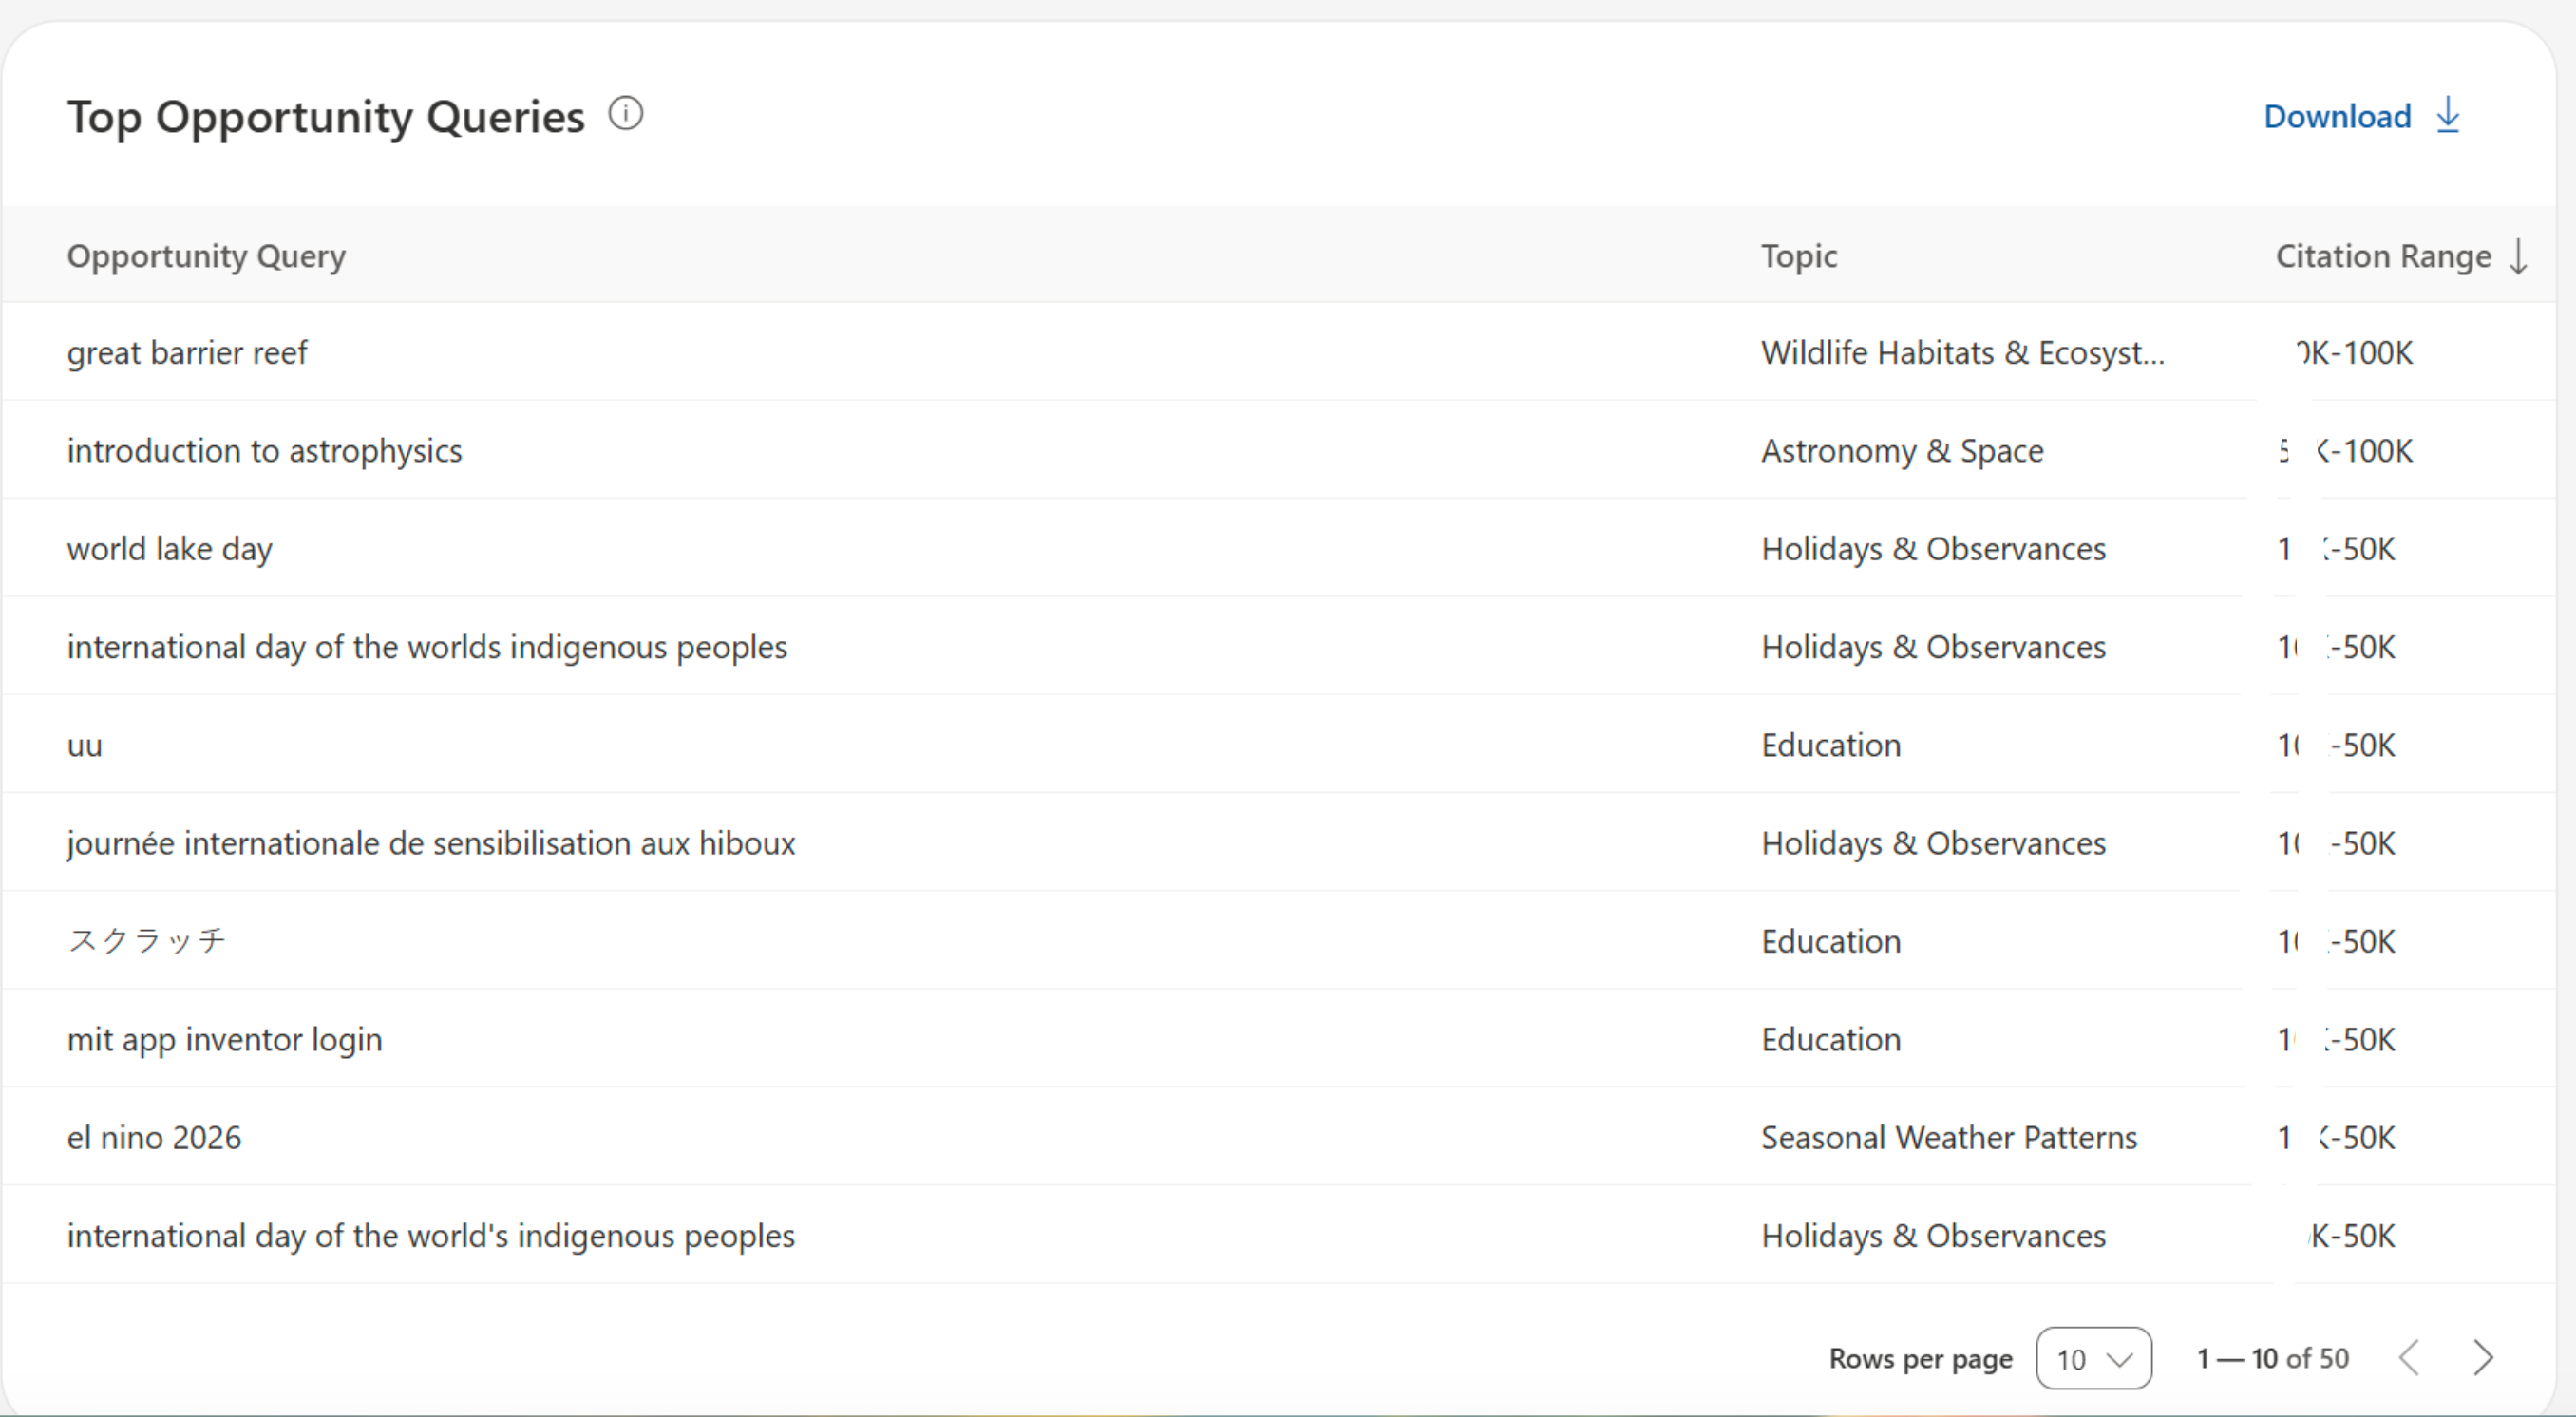Click the 'Astronomy & Space' topic cell

coord(1902,451)
